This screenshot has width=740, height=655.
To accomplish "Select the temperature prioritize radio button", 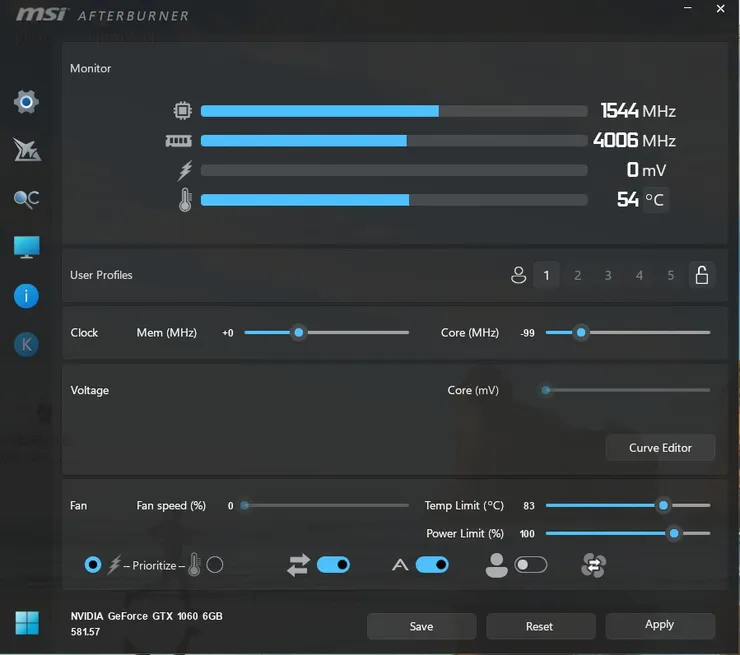I will point(215,565).
